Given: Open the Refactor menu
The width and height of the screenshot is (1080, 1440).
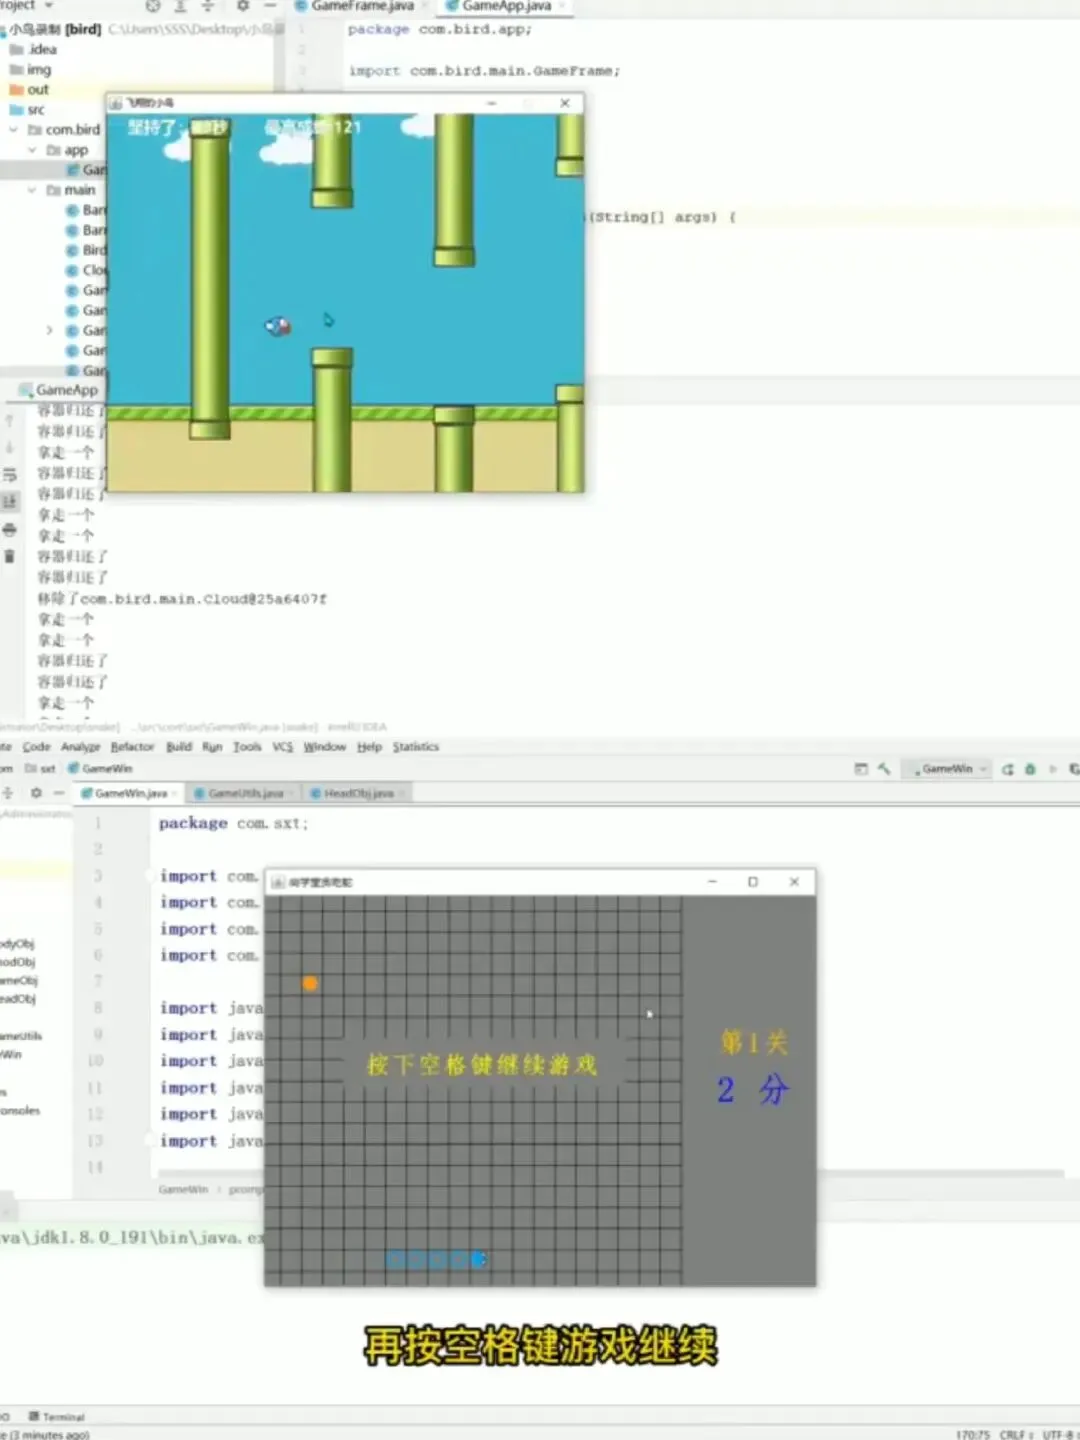Looking at the screenshot, I should point(132,747).
